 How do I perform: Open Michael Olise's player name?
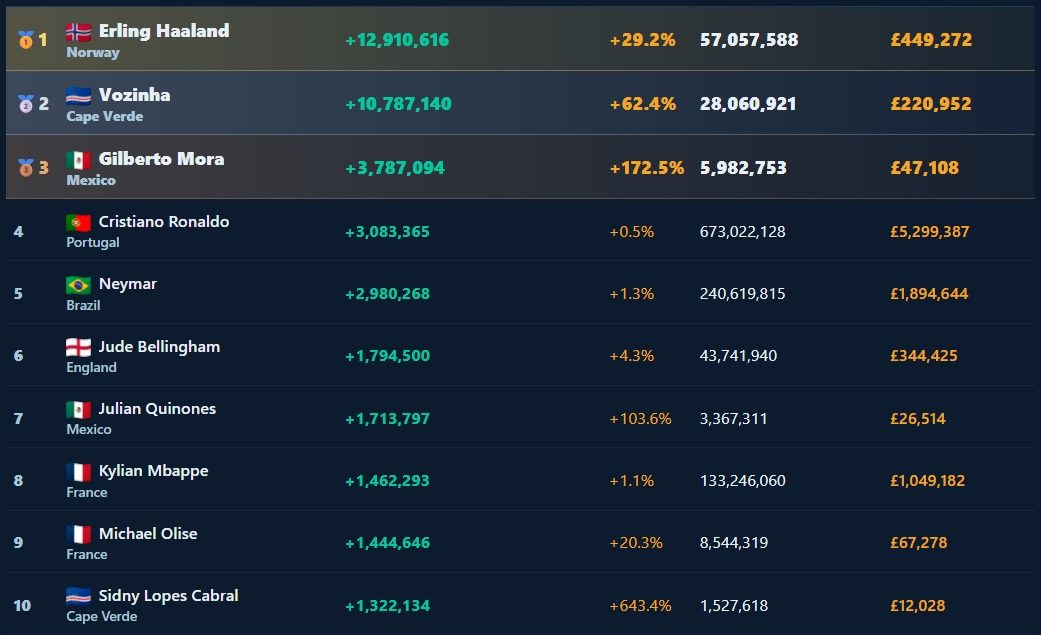148,533
